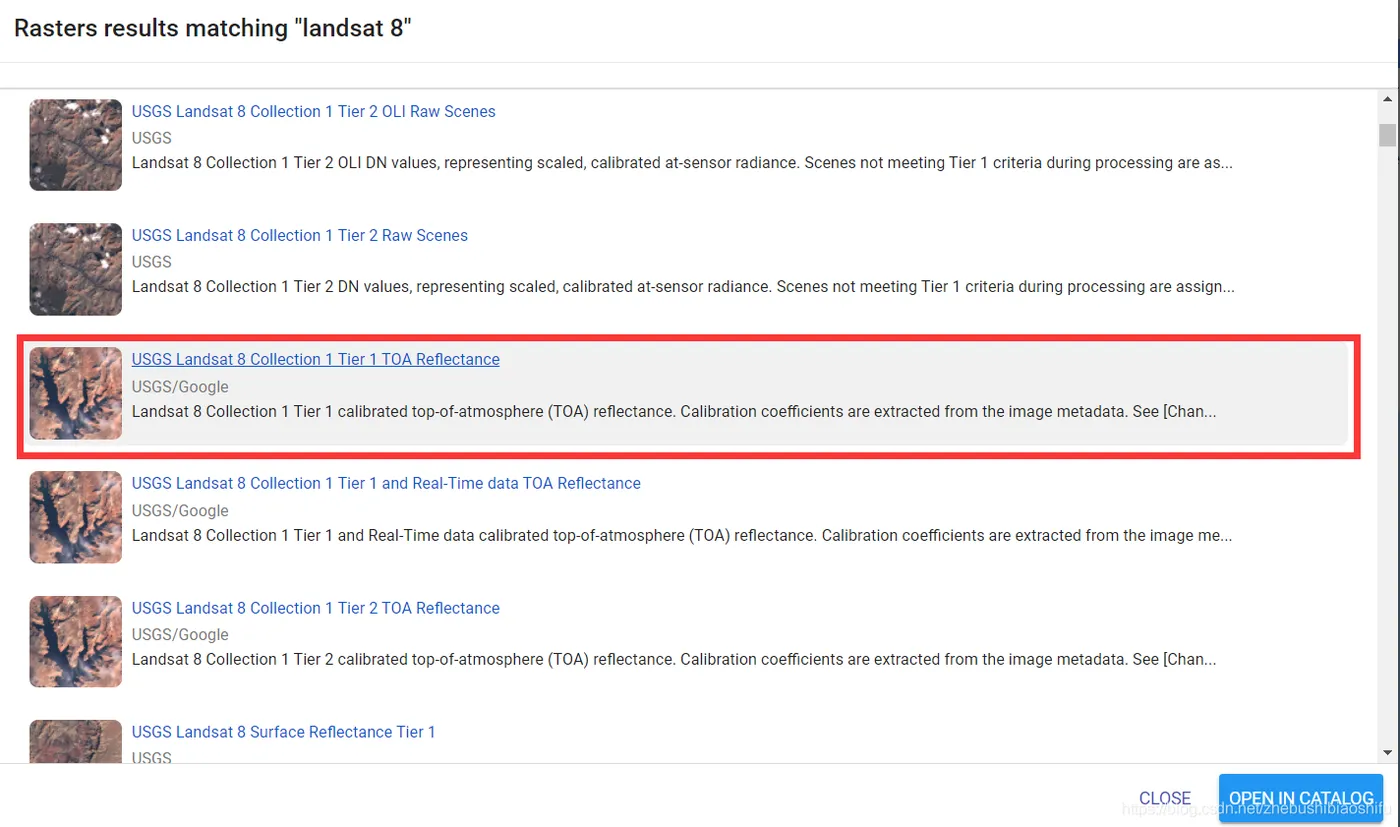Open USGS Landsat 8 Collection 1 Tier 2 Raw Scenes

coord(299,236)
